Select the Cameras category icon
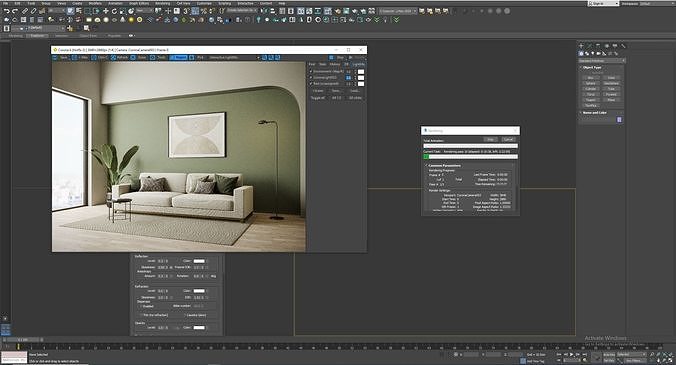 click(598, 53)
